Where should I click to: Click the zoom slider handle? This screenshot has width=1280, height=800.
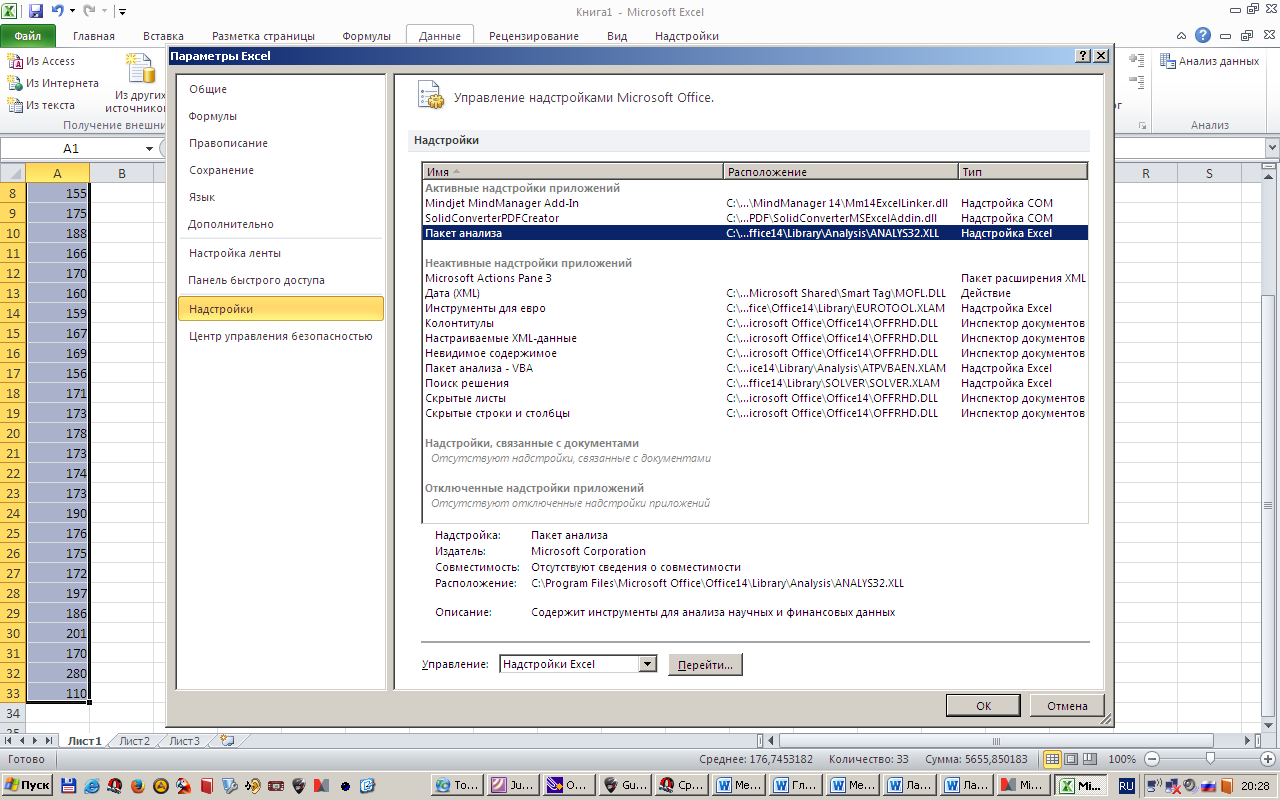pyautogui.click(x=1209, y=759)
